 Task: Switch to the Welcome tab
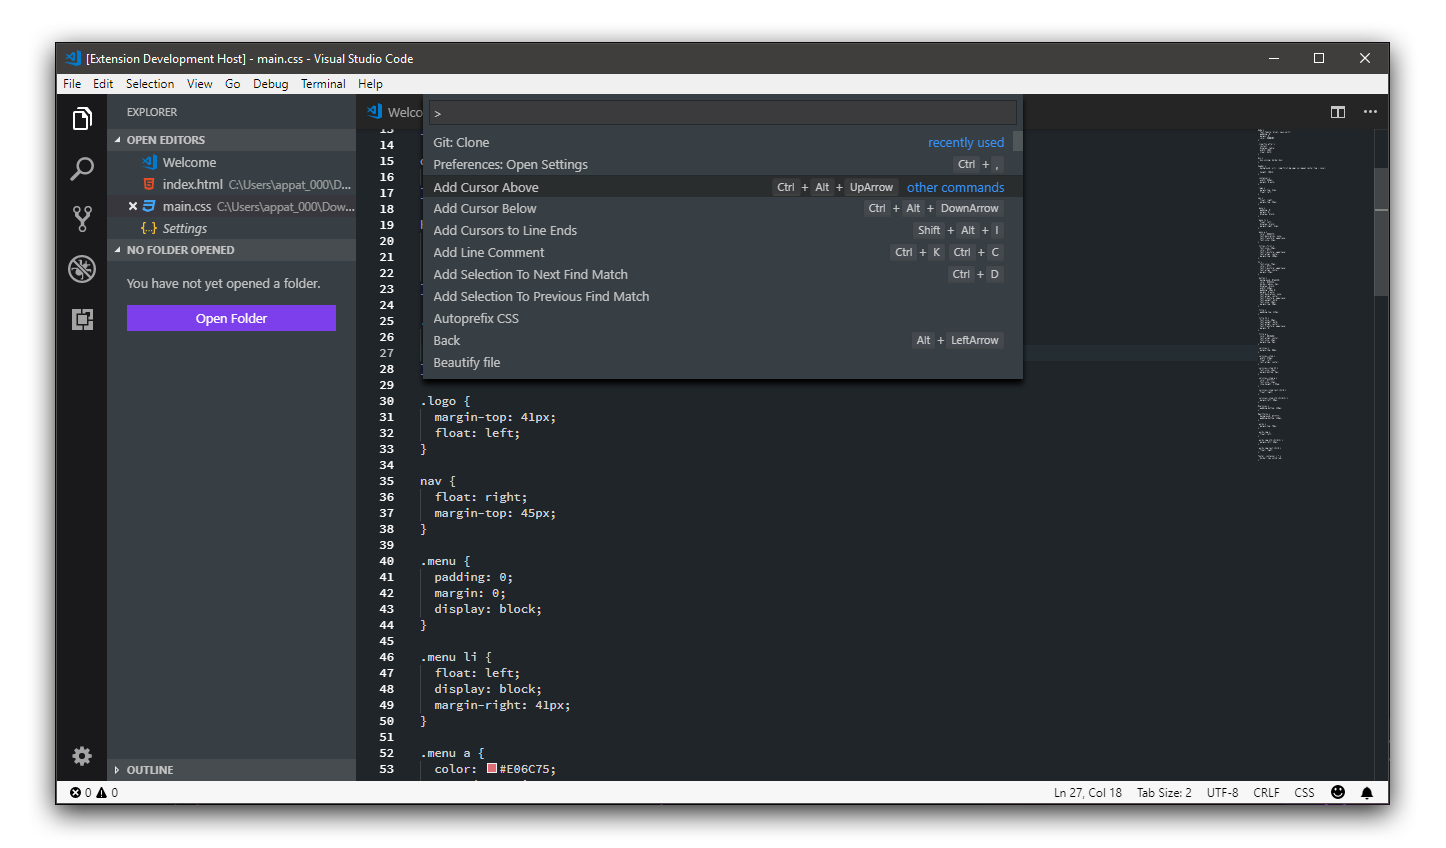click(x=398, y=112)
